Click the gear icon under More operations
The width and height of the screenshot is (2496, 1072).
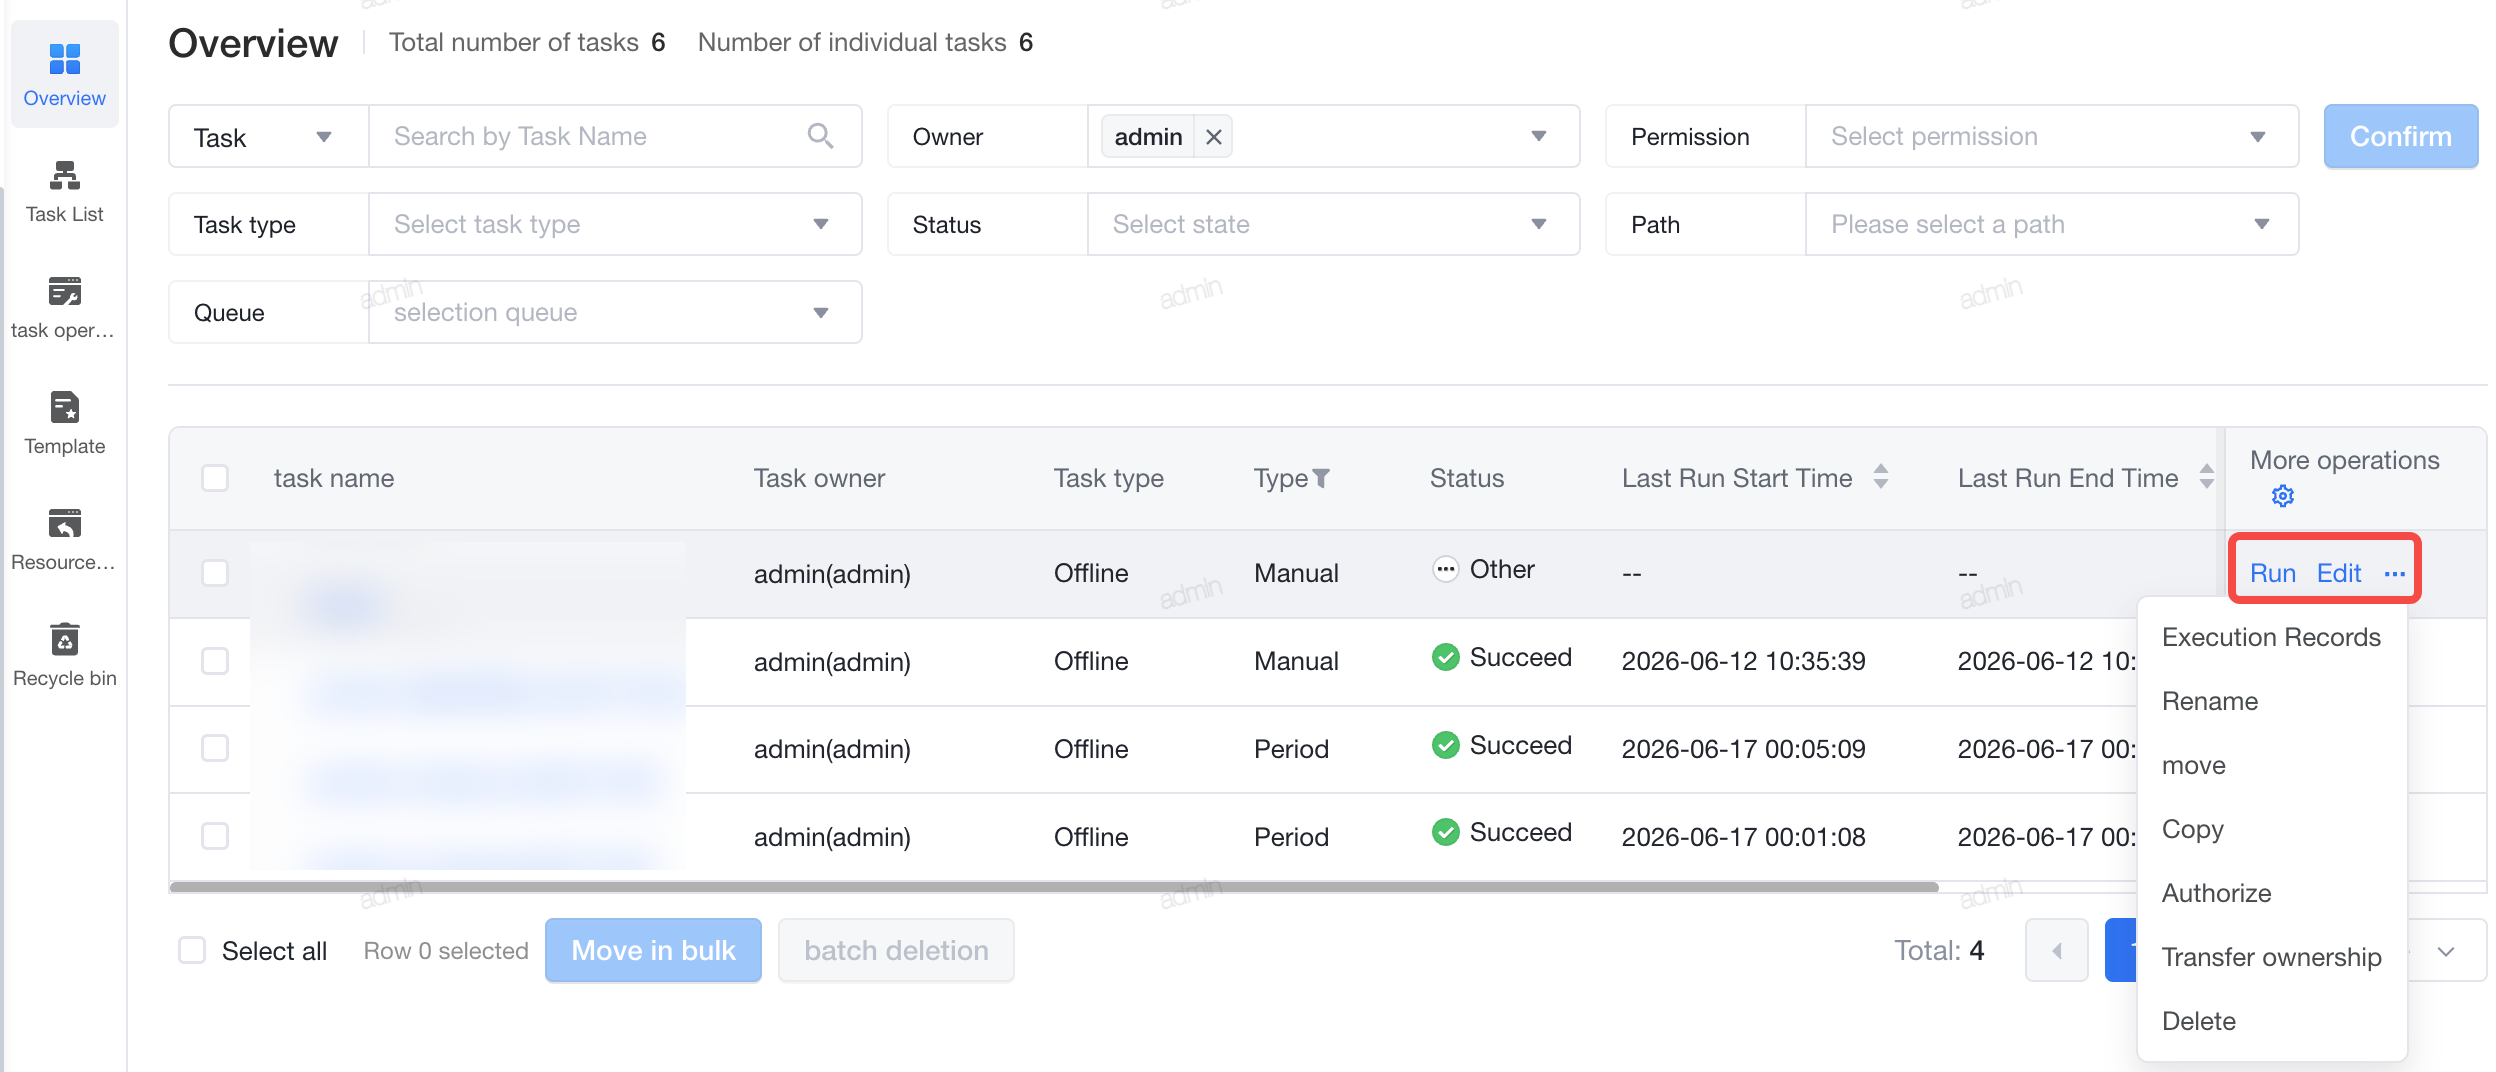coord(2282,496)
